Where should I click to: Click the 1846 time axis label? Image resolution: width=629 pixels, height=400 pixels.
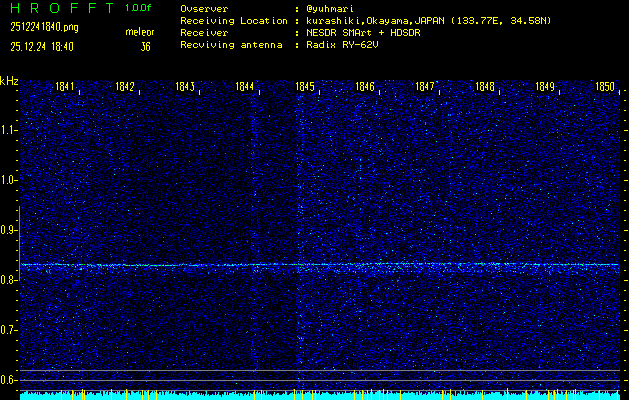tap(365, 86)
